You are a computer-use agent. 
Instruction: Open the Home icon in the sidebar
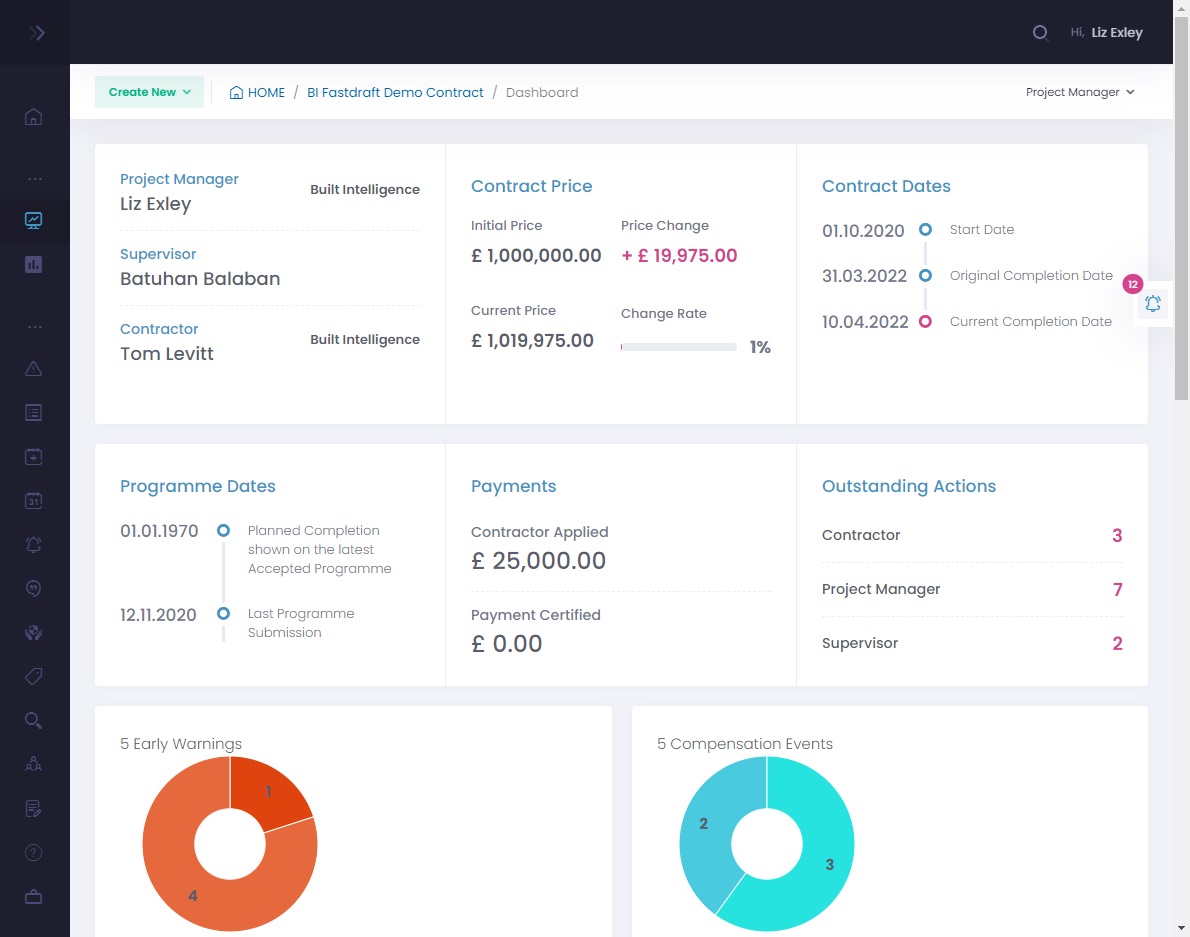point(33,117)
